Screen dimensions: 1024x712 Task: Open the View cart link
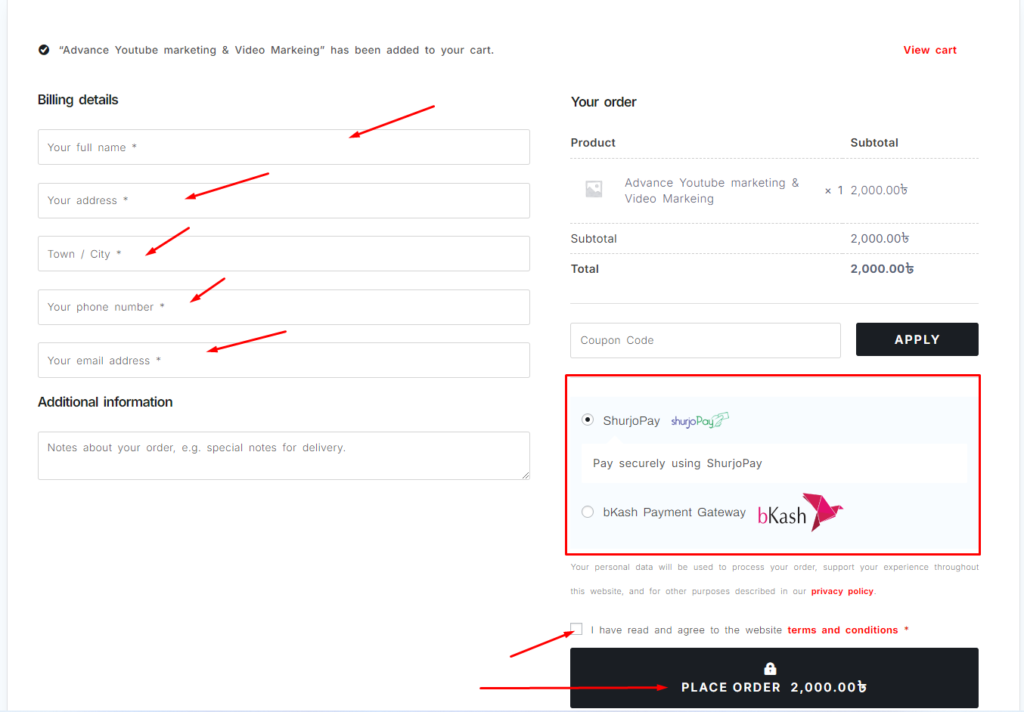[929, 50]
